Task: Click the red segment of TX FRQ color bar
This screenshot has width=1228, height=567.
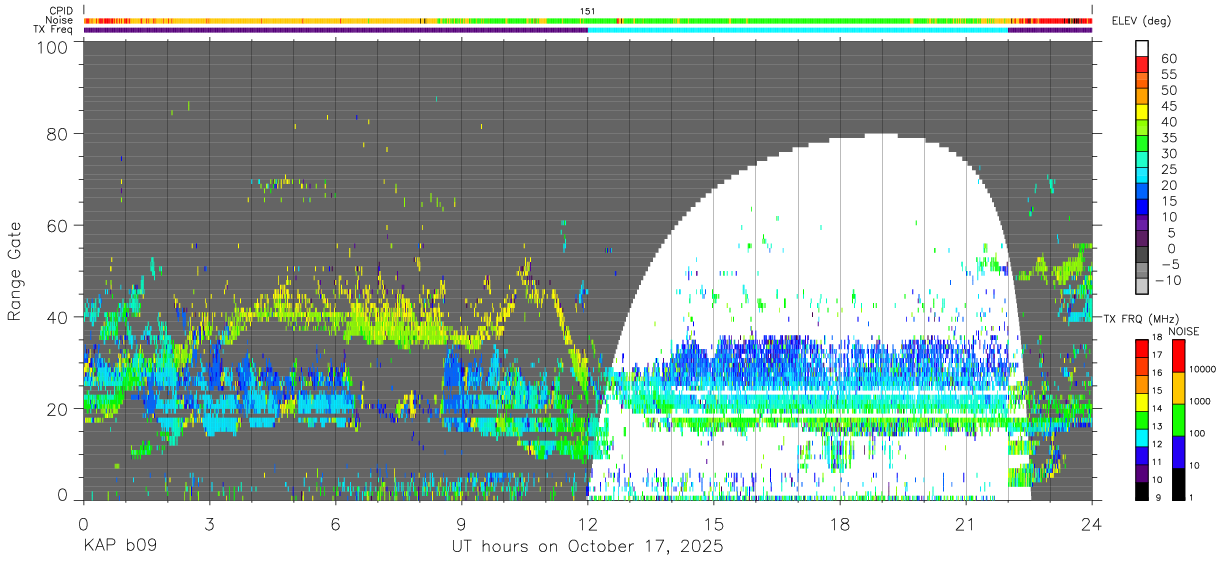Action: point(1142,347)
